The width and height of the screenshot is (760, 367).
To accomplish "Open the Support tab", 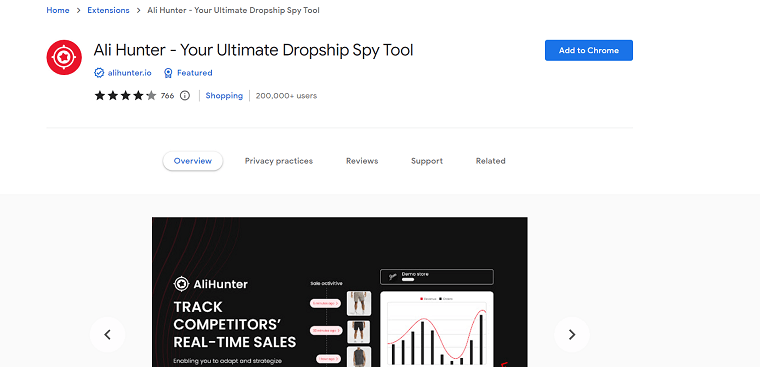I will 427,161.
